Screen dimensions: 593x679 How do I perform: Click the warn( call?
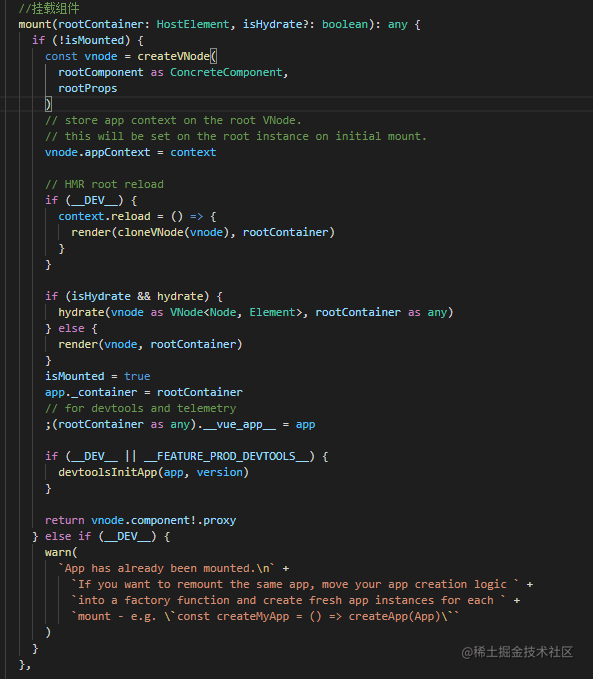point(61,553)
